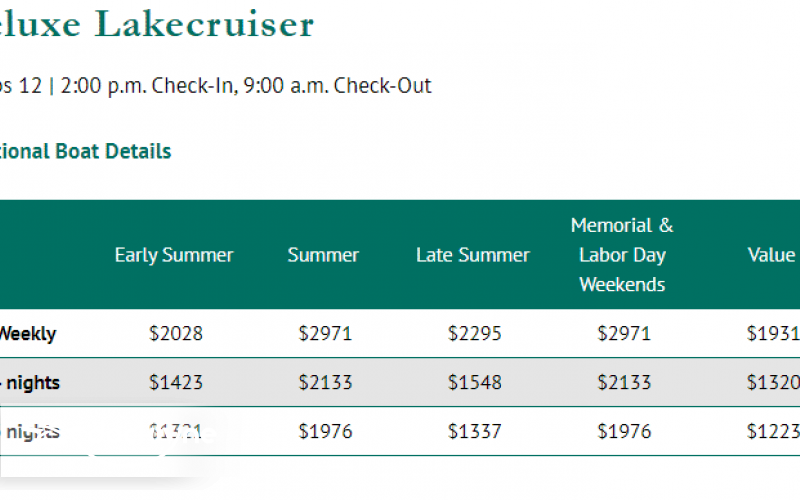The height and width of the screenshot is (500, 800).
Task: Click the Deluxe Lakecruiser page heading
Action: (x=155, y=24)
